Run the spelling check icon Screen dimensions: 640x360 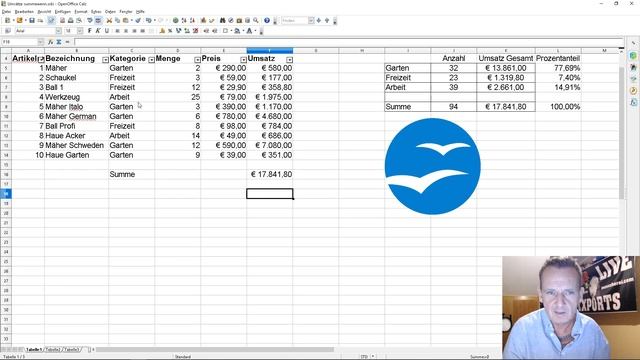coord(90,20)
